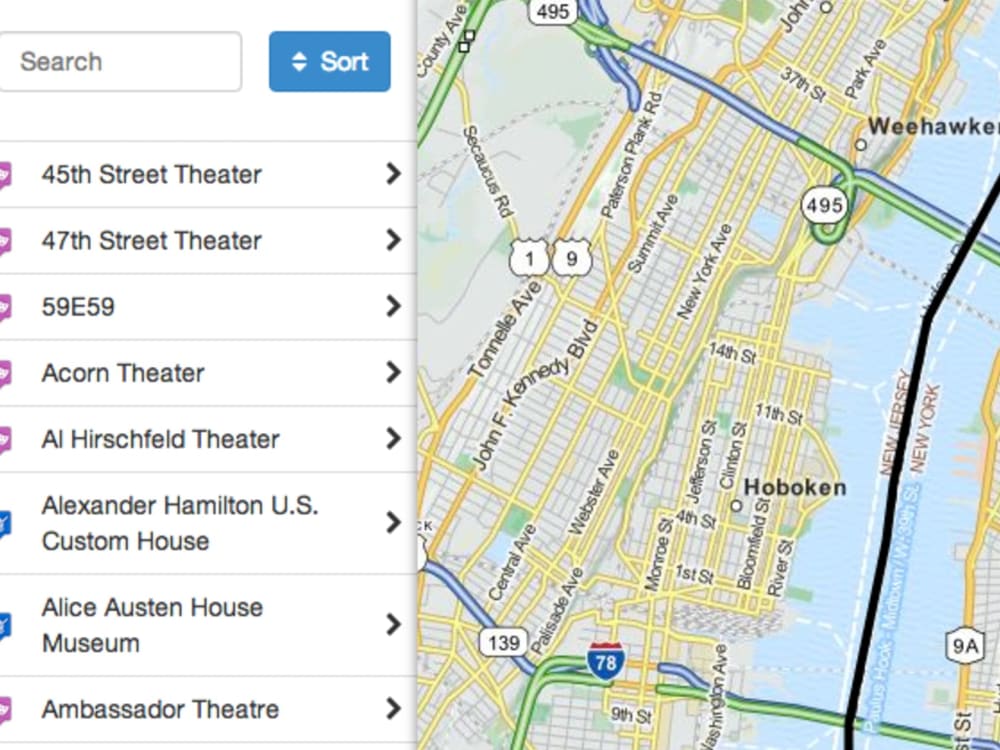The width and height of the screenshot is (1000, 750).
Task: Click the museum icon beside Alexander Hamilton U.S. Custom House
Action: click(4, 524)
